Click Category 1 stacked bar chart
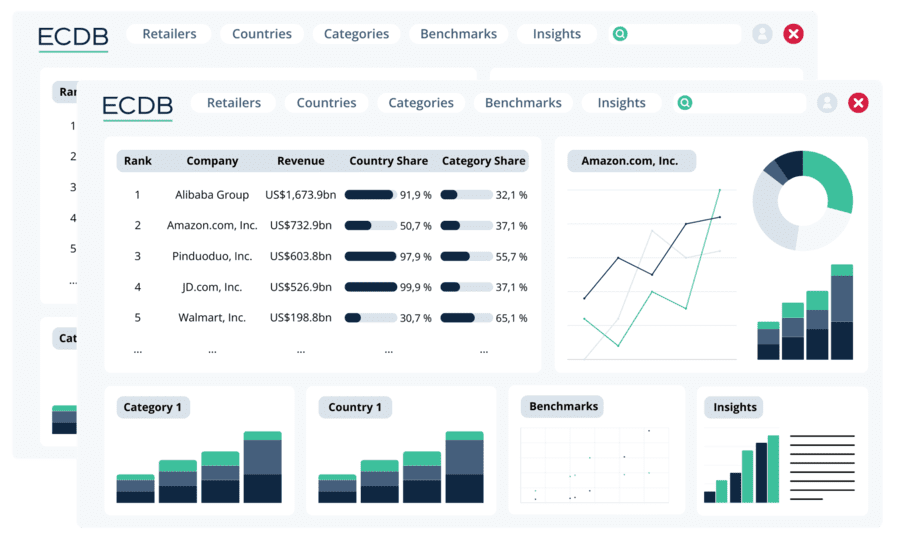Image resolution: width=900 pixels, height=539 pixels. click(x=199, y=467)
